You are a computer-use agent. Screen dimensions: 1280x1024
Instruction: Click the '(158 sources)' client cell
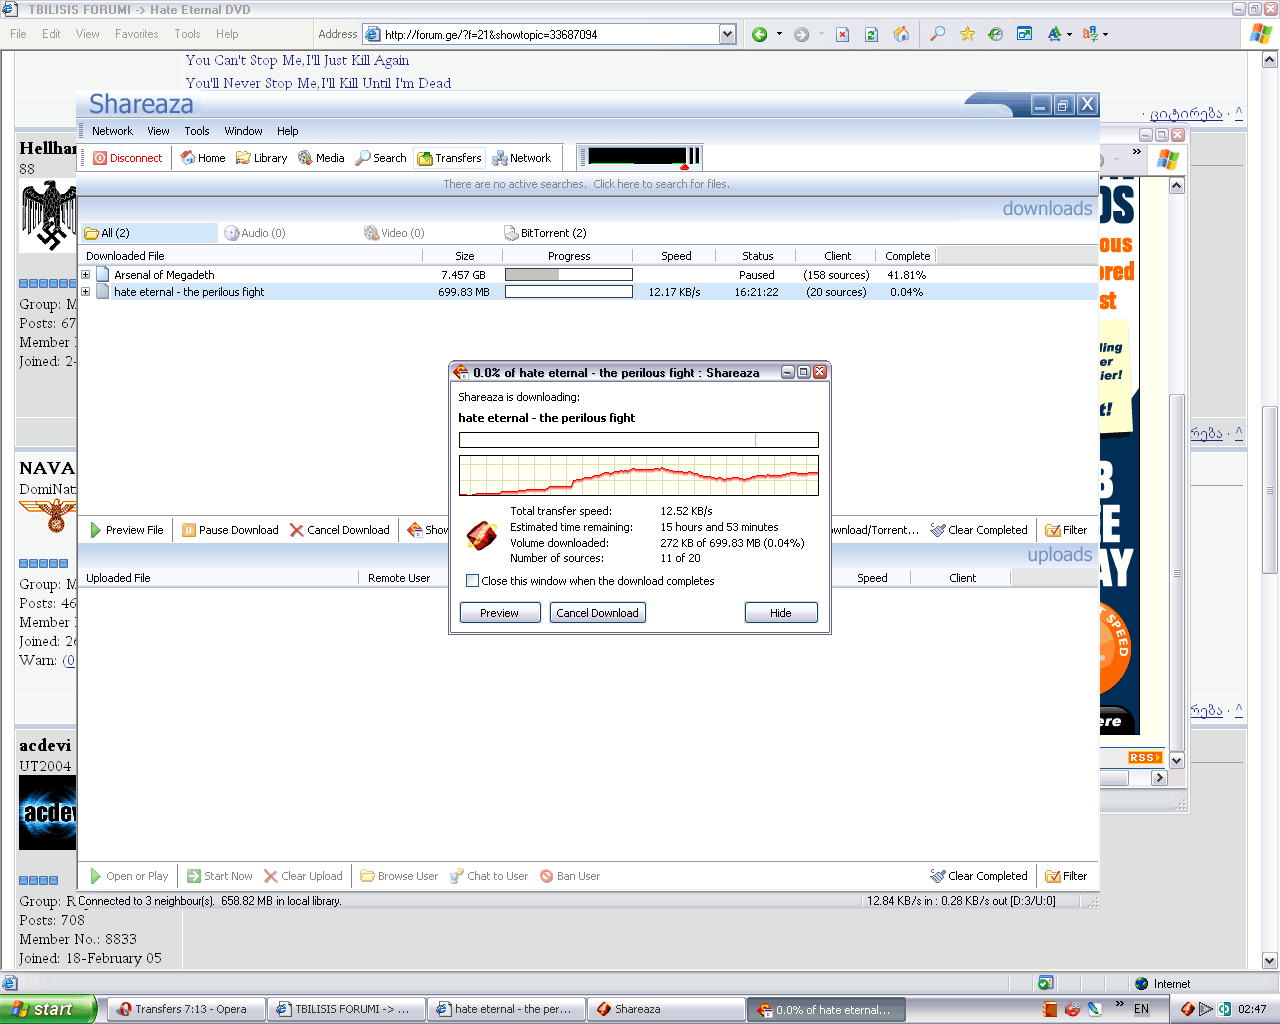(x=837, y=275)
